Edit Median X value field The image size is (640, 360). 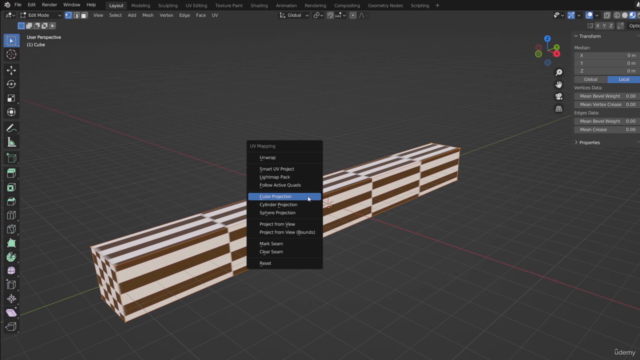coord(607,55)
